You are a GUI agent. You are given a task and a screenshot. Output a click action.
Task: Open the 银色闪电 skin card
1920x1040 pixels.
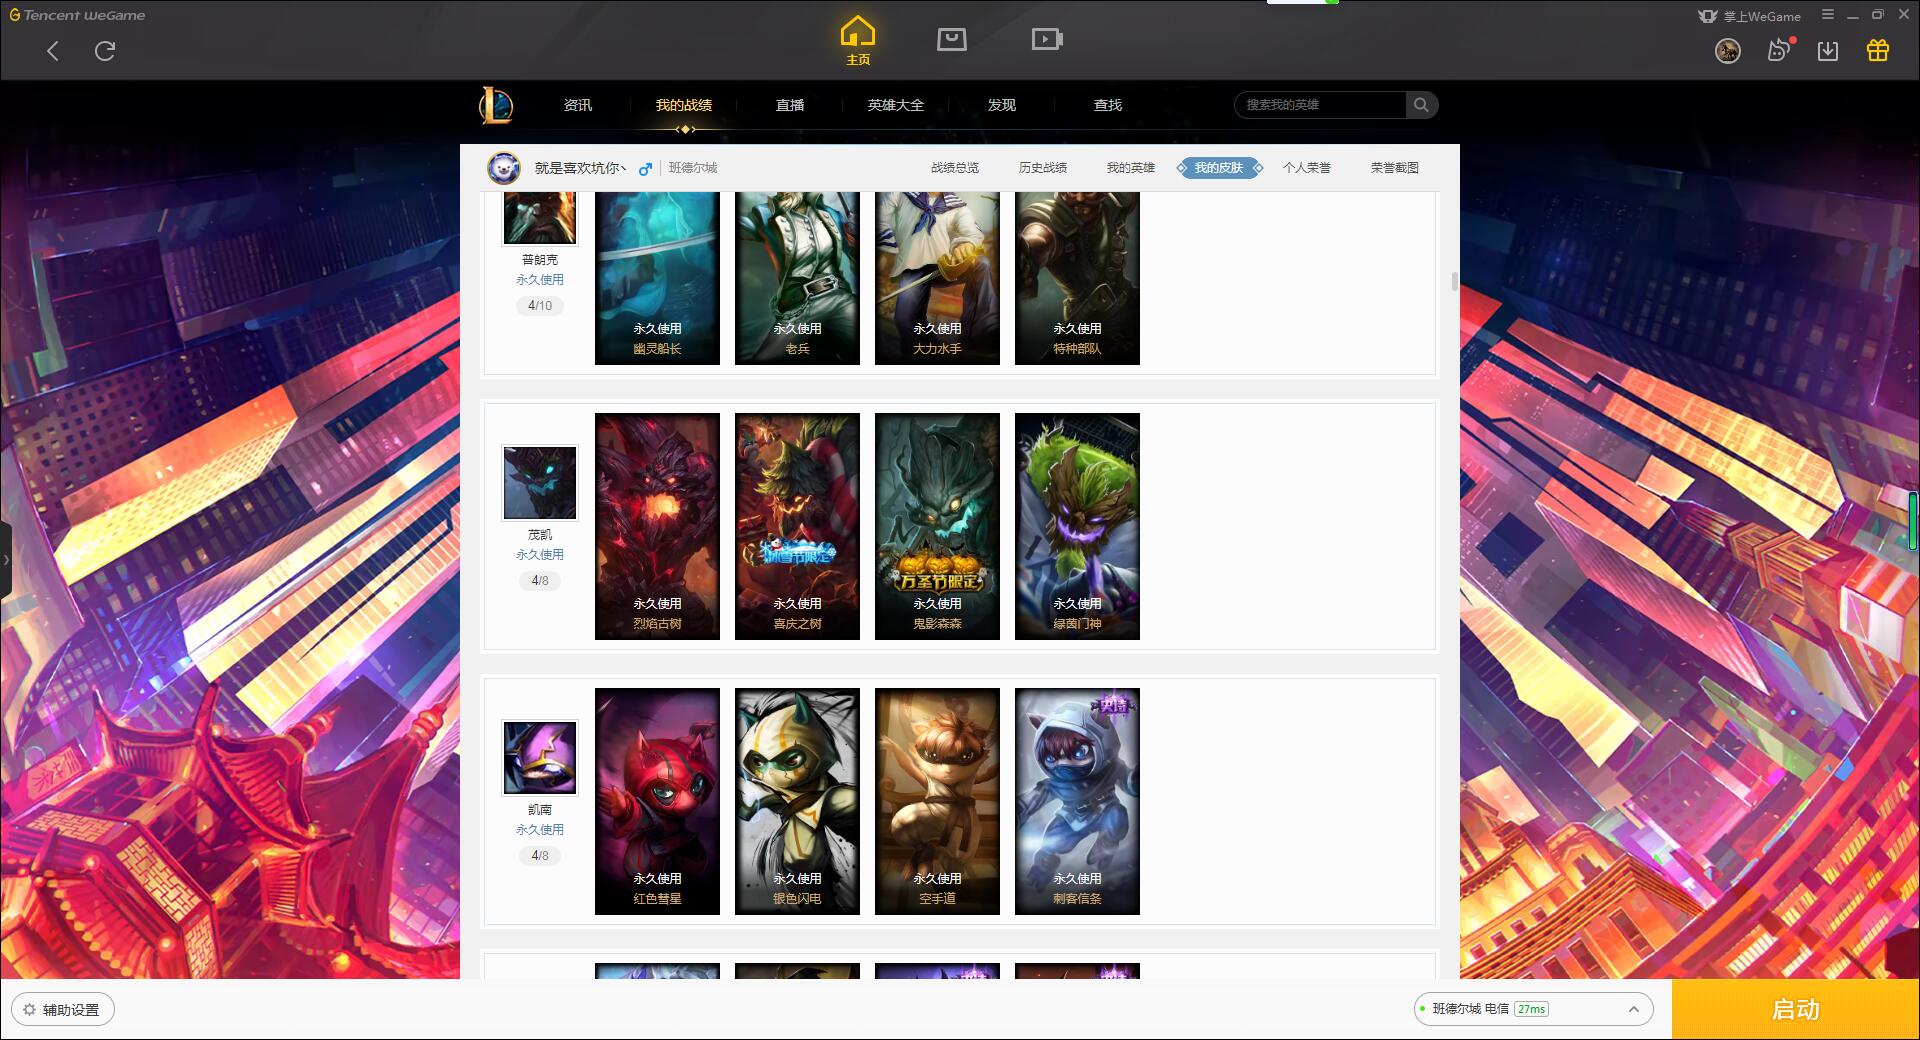coord(797,801)
